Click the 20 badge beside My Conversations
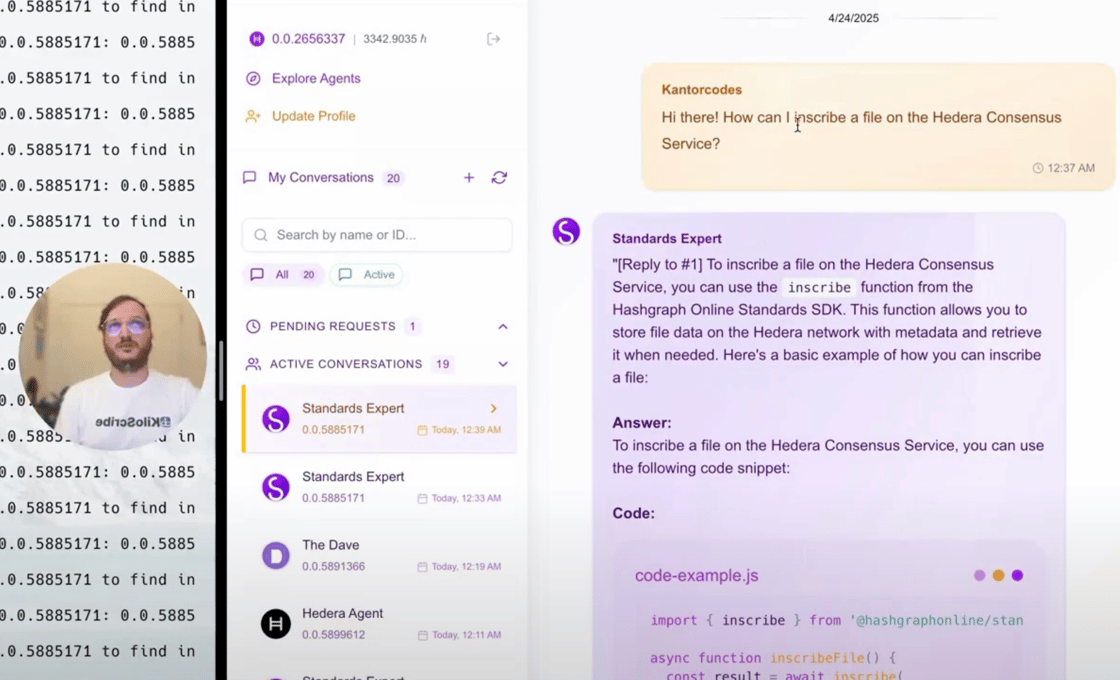The image size is (1120, 680). (394, 178)
